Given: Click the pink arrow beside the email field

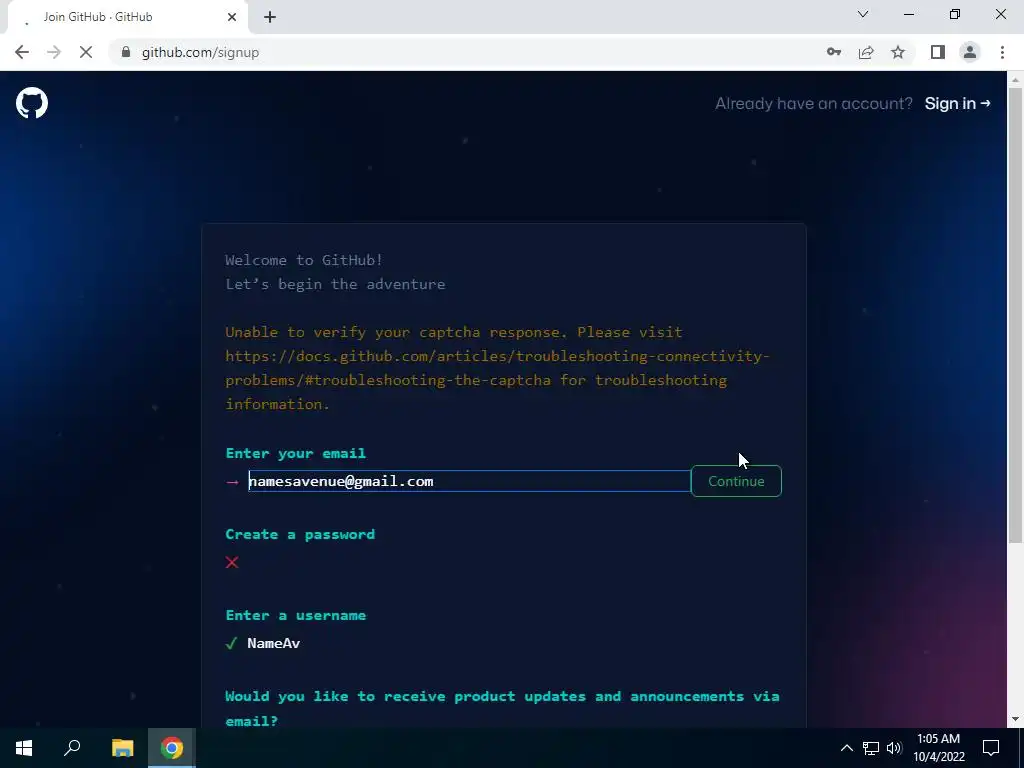Looking at the screenshot, I should [232, 483].
